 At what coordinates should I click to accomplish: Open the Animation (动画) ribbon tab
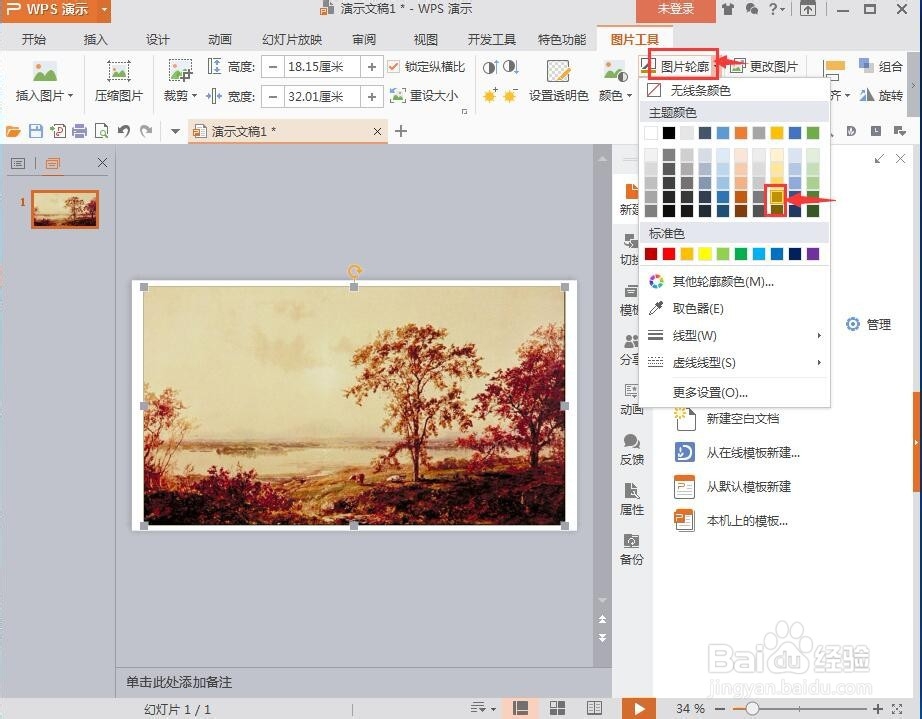pos(220,39)
